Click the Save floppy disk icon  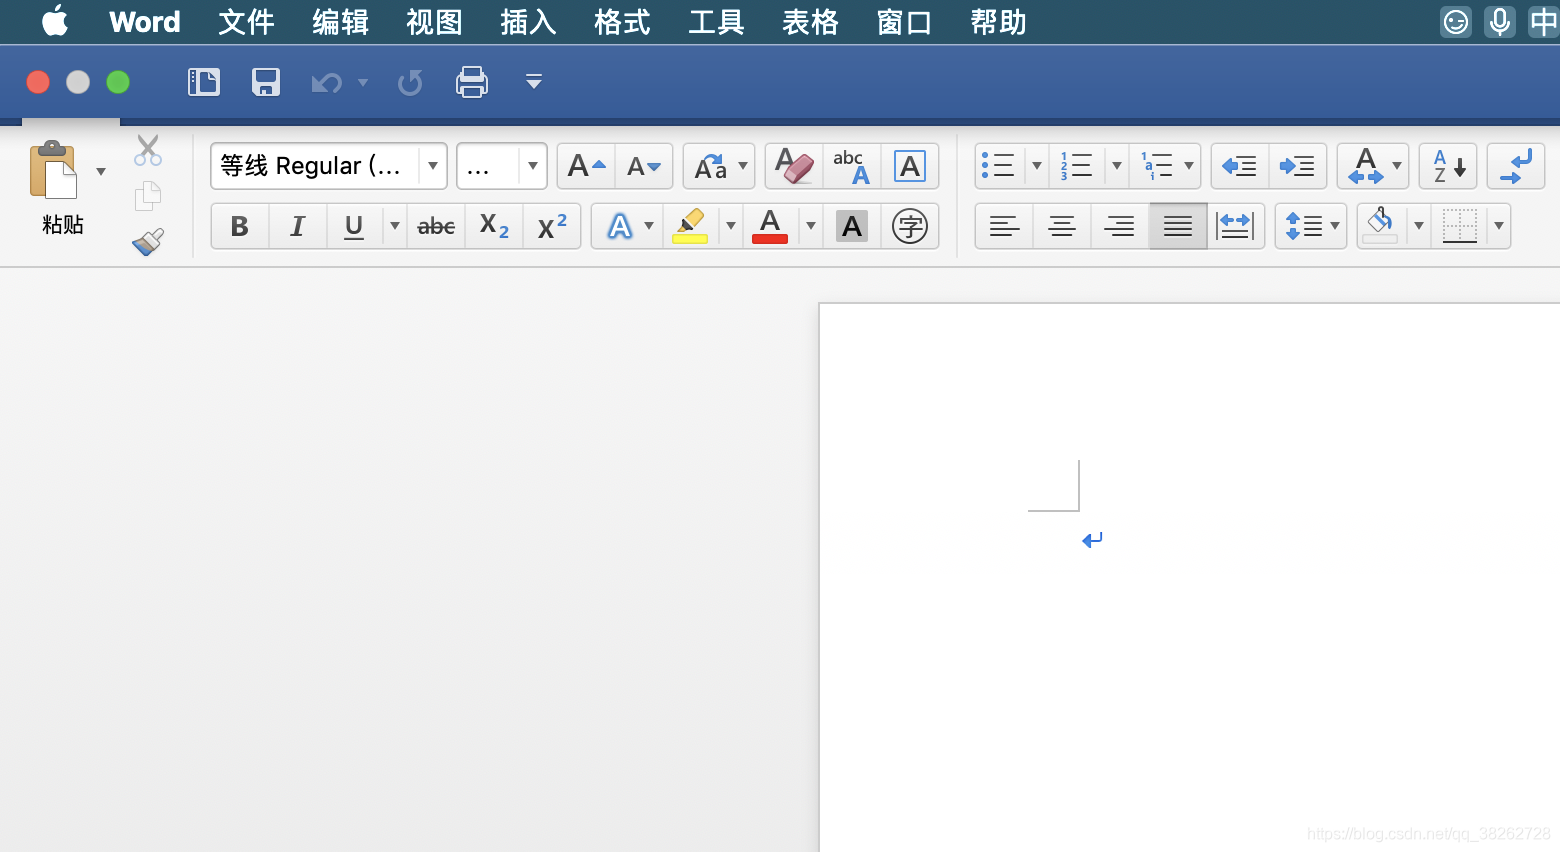coord(266,82)
